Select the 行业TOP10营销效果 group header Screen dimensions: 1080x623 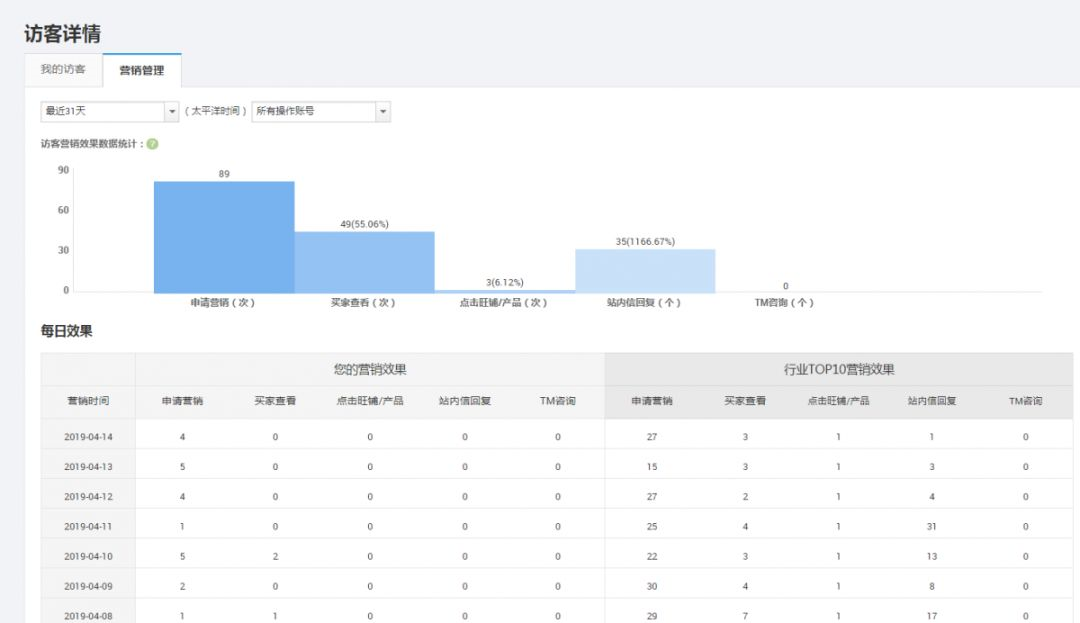[838, 370]
